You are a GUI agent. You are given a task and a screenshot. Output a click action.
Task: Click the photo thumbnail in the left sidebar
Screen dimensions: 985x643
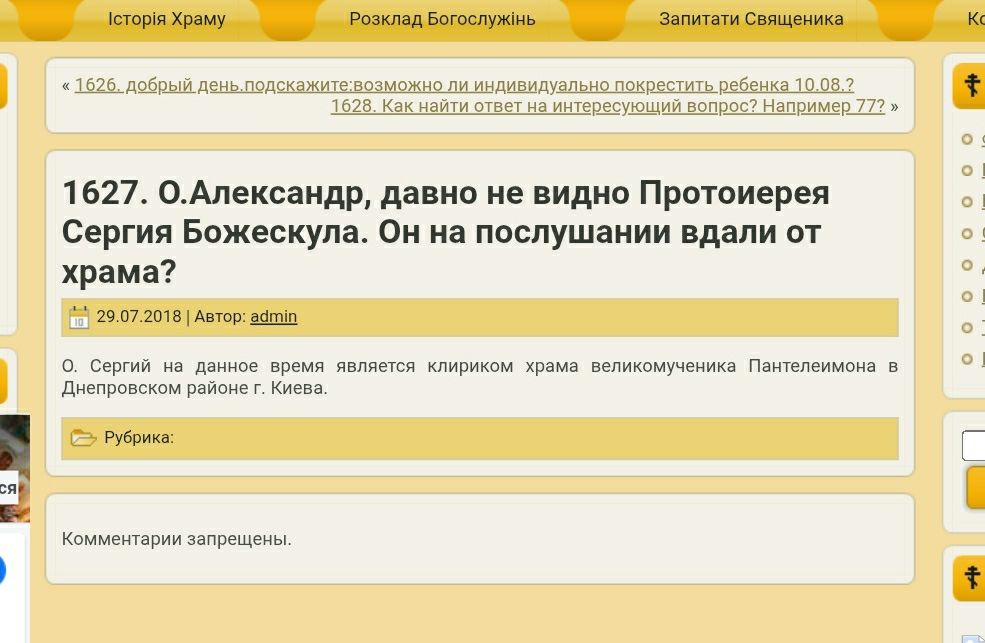pos(14,468)
